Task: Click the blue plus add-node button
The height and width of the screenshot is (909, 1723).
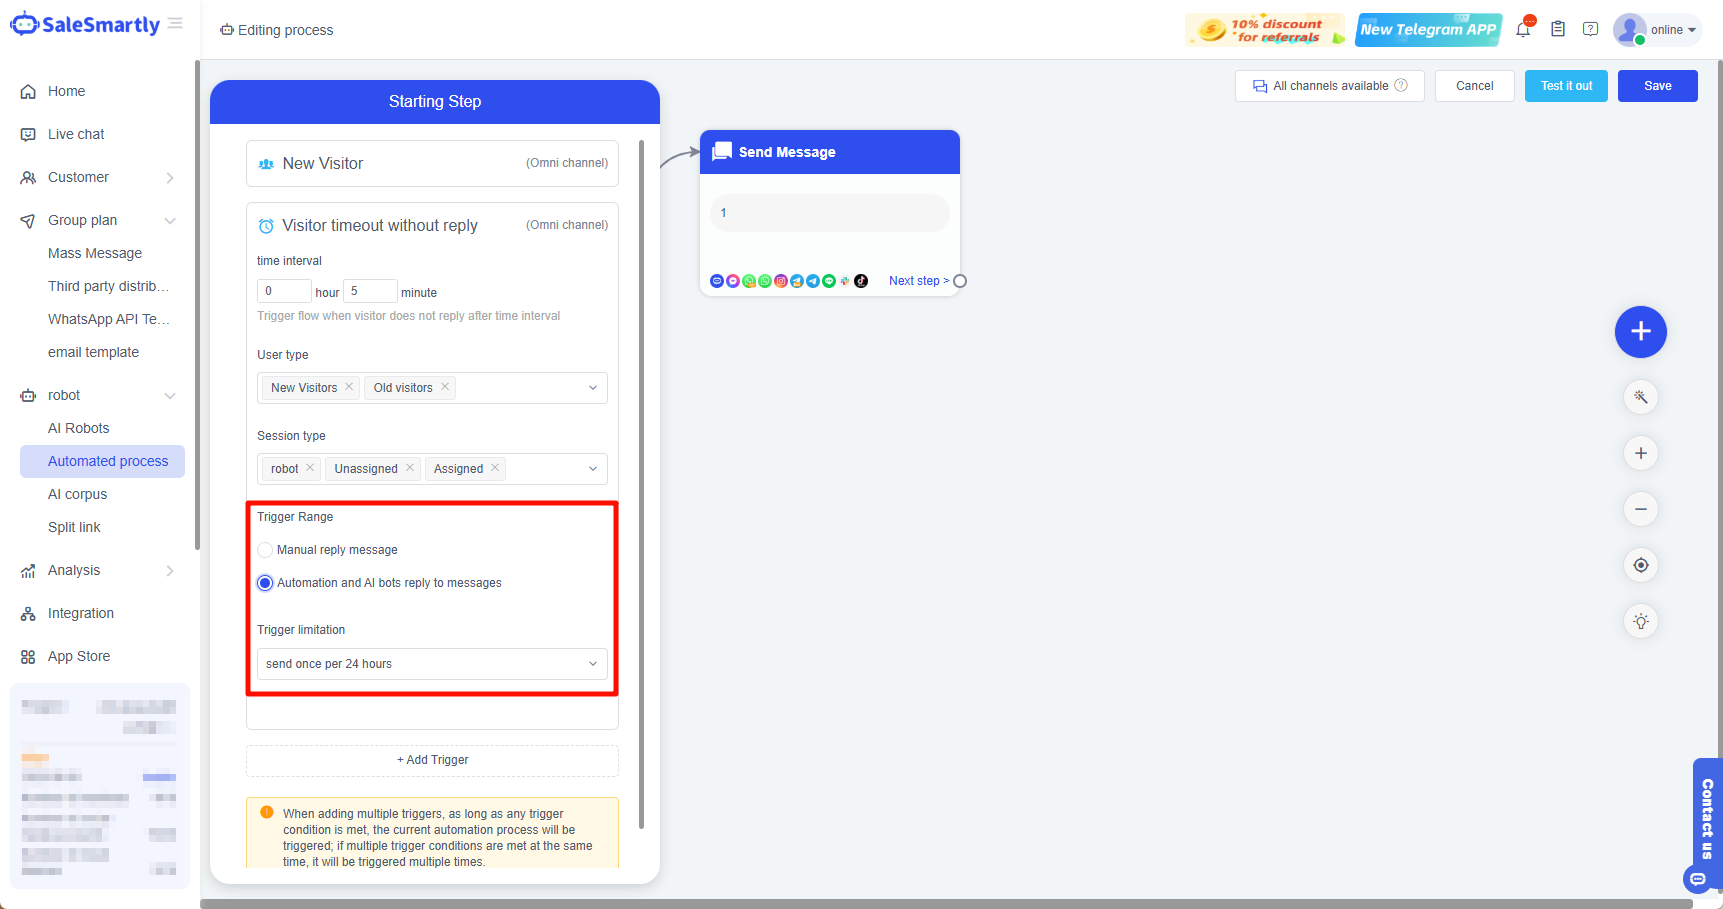Action: [1640, 332]
